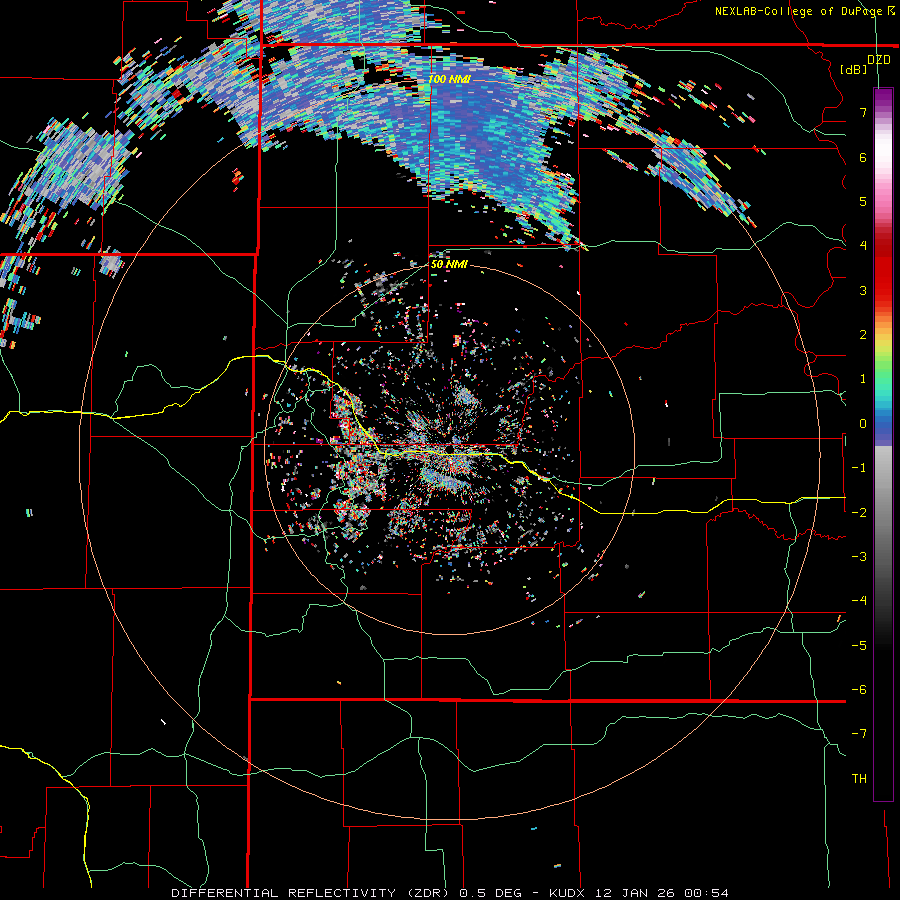
Task: Click the [dB] unit label
Action: (854, 69)
